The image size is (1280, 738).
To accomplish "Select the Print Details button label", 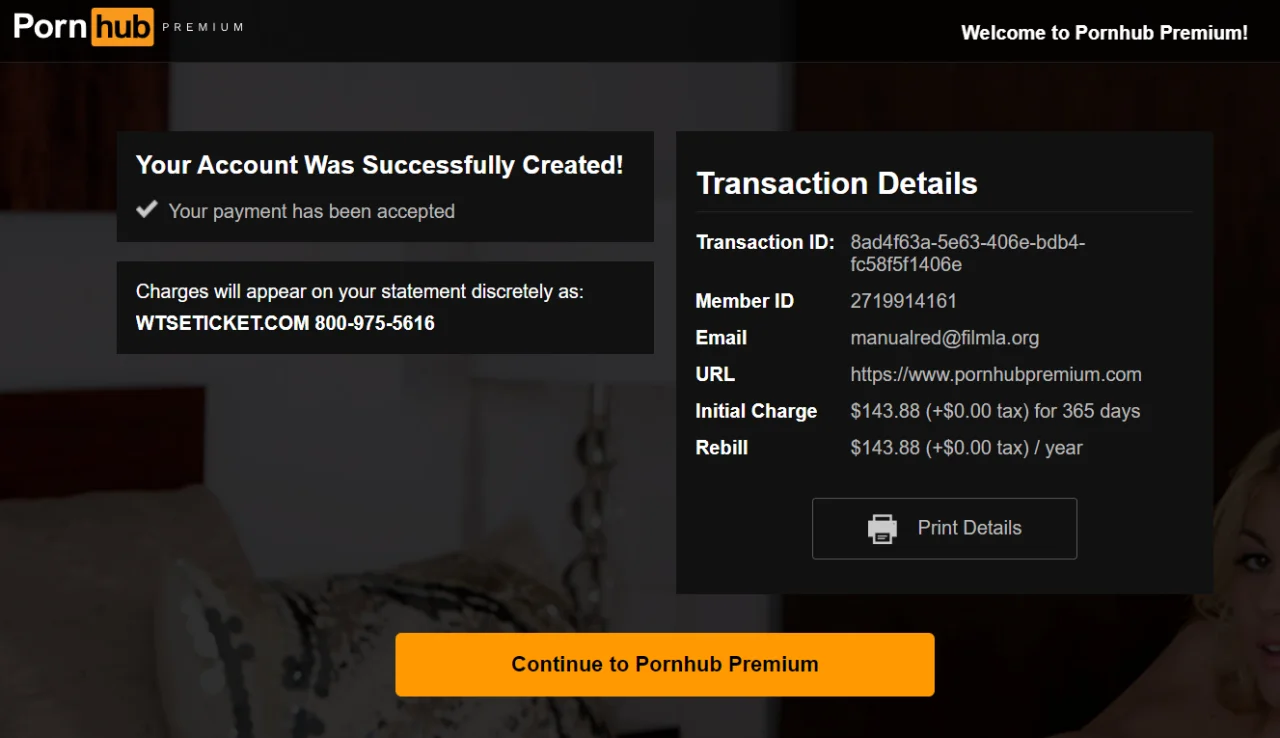I will click(969, 528).
